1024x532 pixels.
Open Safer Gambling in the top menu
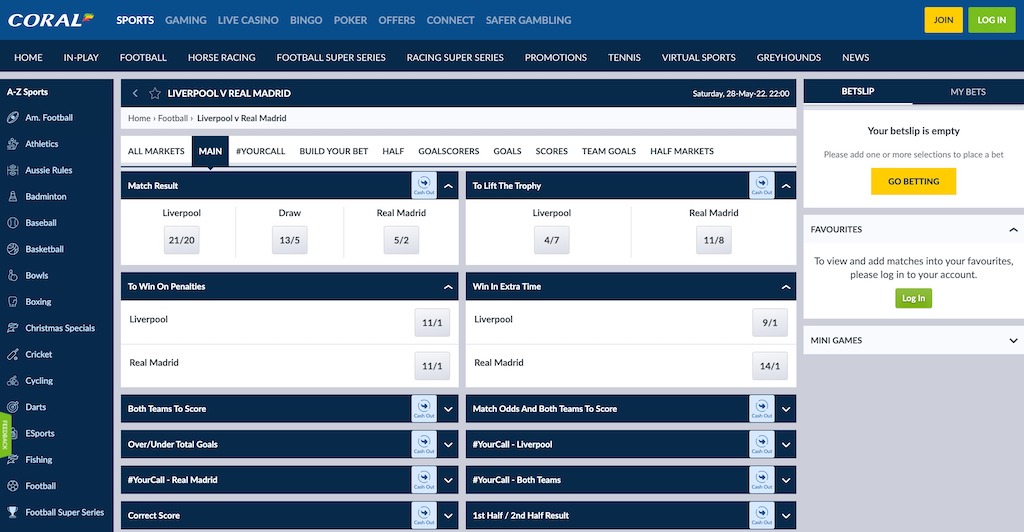(x=528, y=20)
